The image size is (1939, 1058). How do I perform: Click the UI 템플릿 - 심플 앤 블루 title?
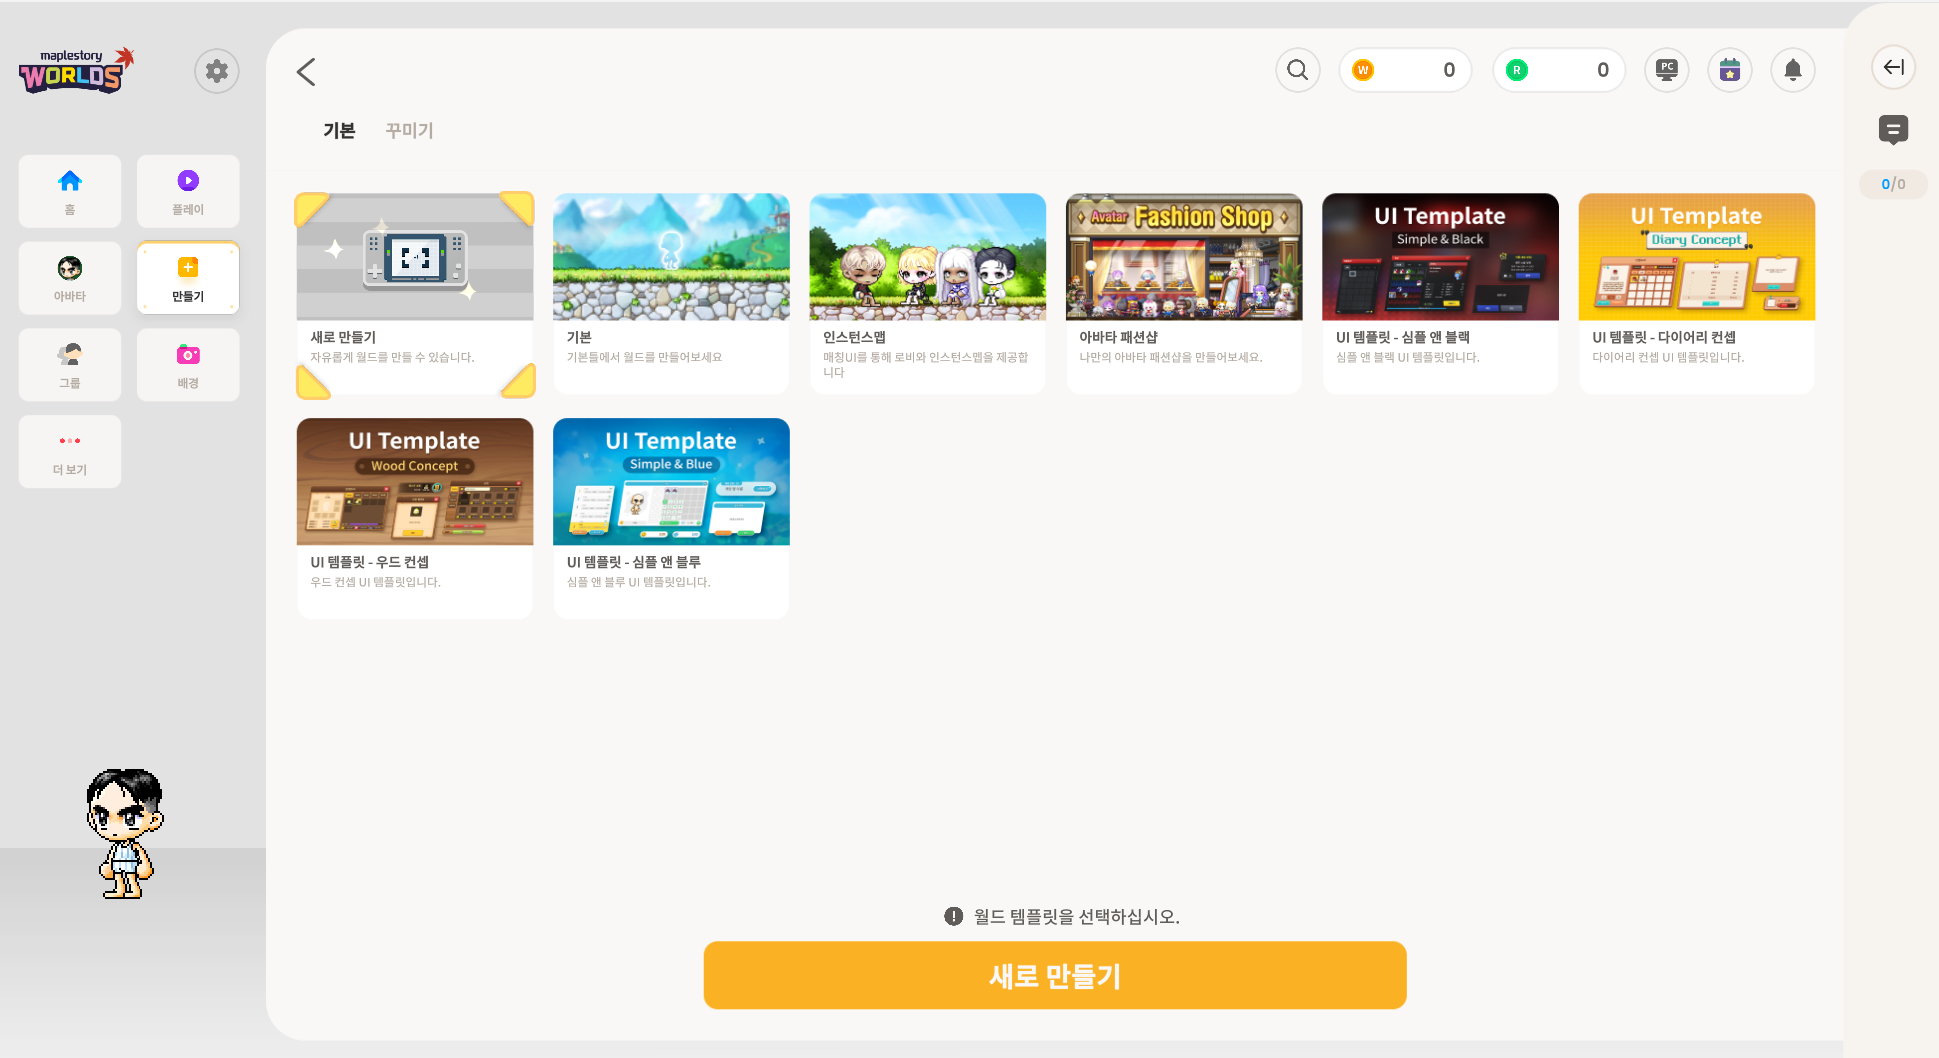[x=633, y=562]
